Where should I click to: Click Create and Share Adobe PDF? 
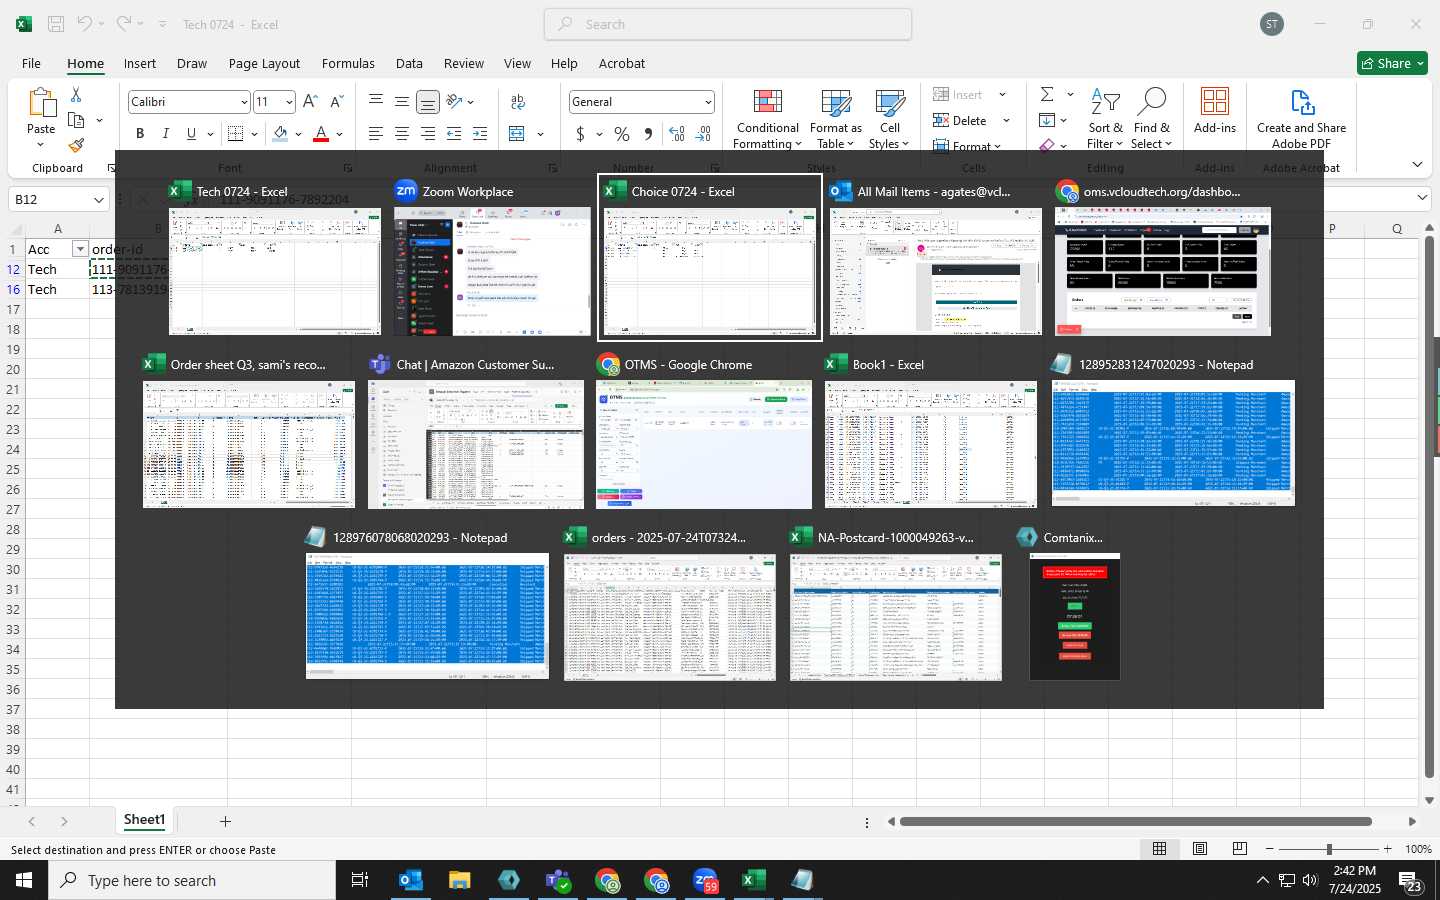click(x=1301, y=119)
